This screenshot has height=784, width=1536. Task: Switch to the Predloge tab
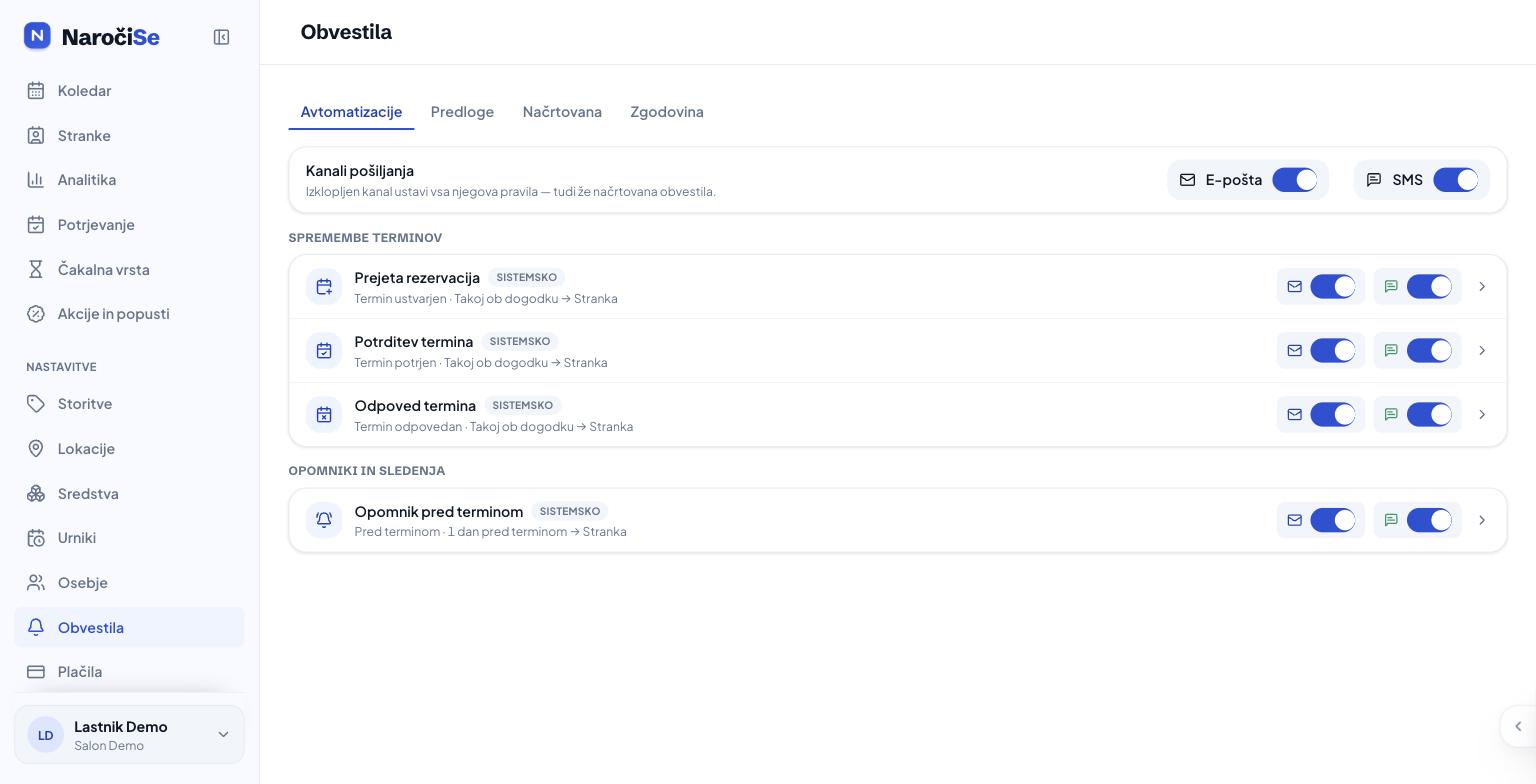[462, 112]
